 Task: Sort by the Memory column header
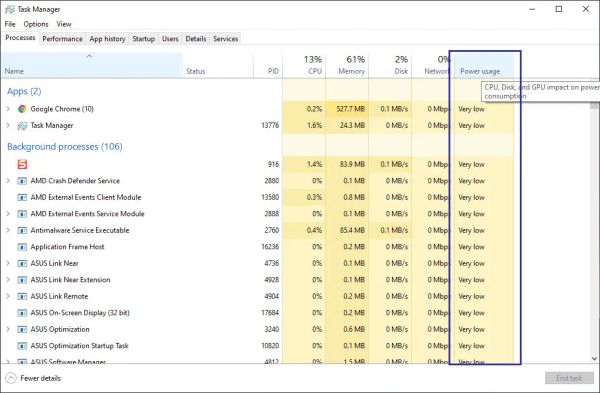(347, 65)
